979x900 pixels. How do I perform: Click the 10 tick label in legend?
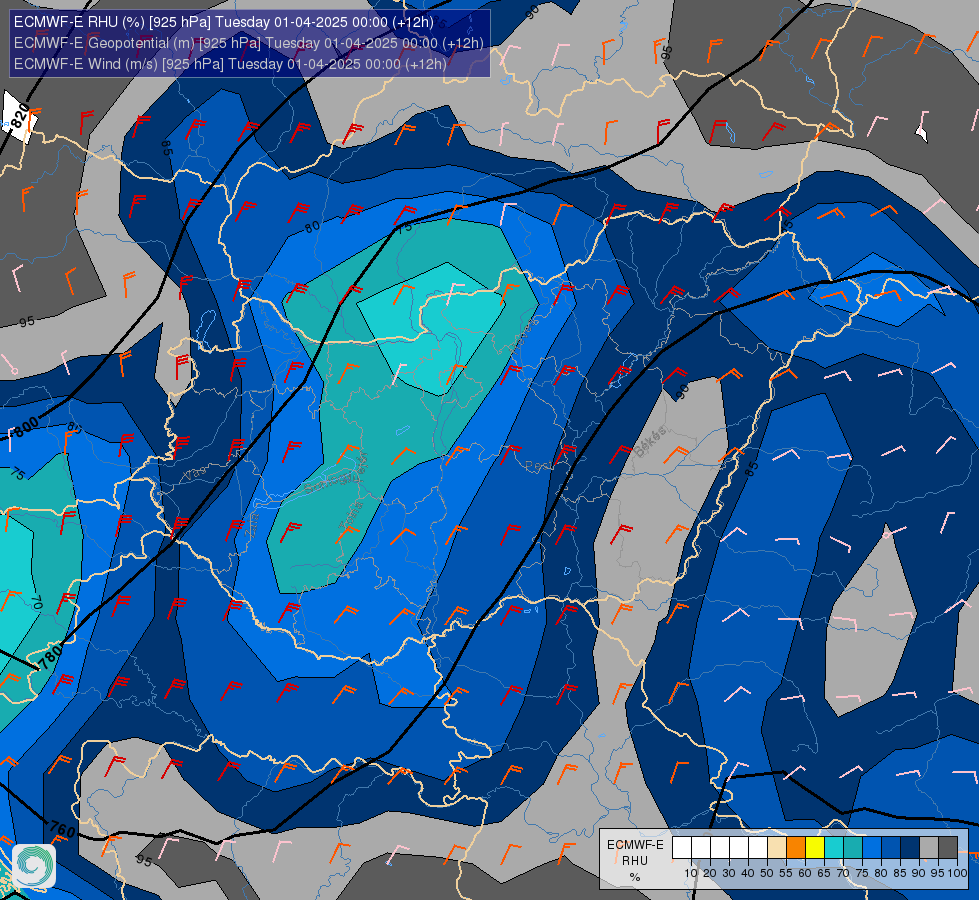point(691,873)
